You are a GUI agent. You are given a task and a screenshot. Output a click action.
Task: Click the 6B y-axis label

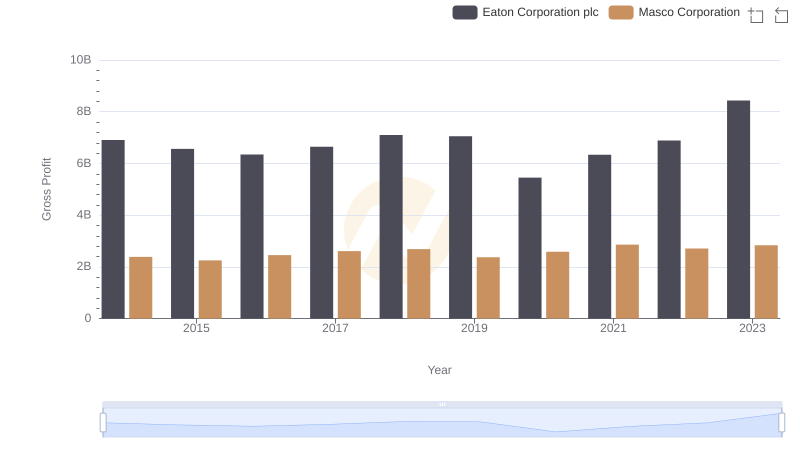click(84, 163)
